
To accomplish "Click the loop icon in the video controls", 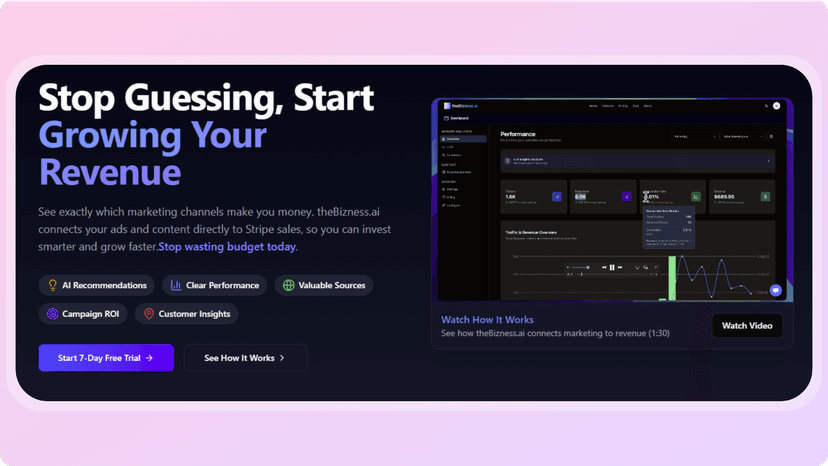I will pyautogui.click(x=637, y=267).
